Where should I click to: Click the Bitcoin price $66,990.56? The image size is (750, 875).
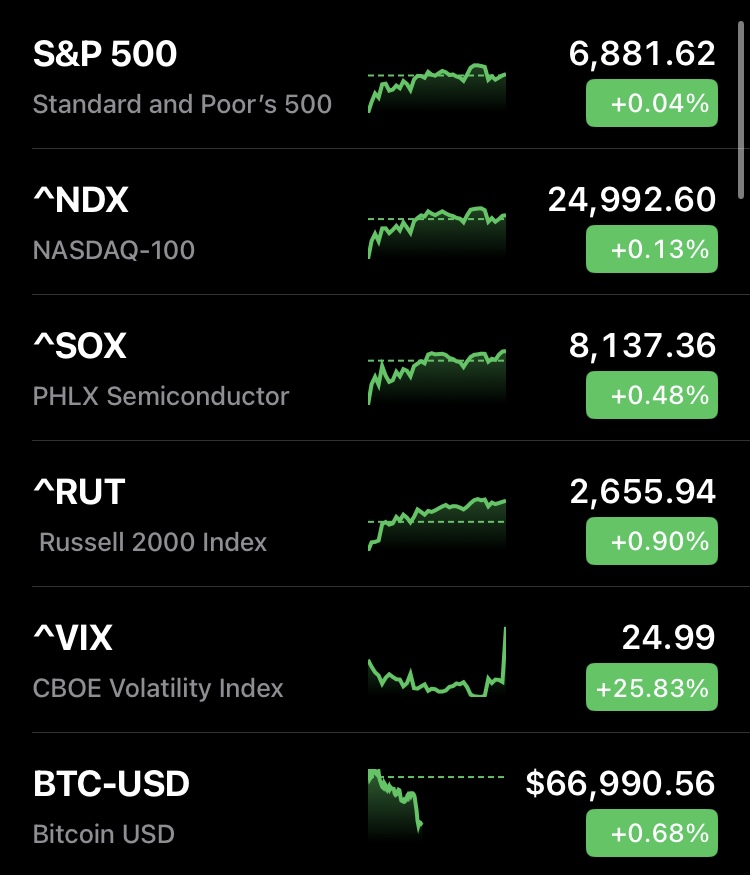click(621, 785)
